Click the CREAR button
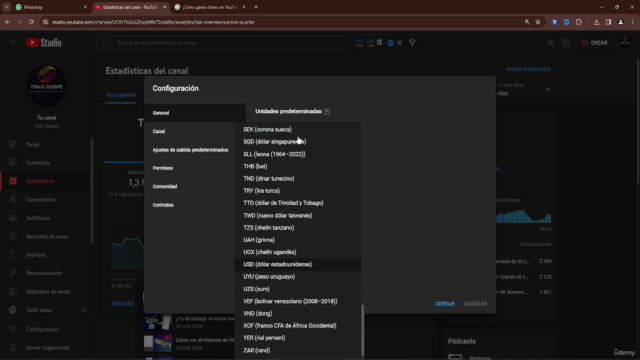Viewport: 640px width, 360px height. (x=594, y=43)
